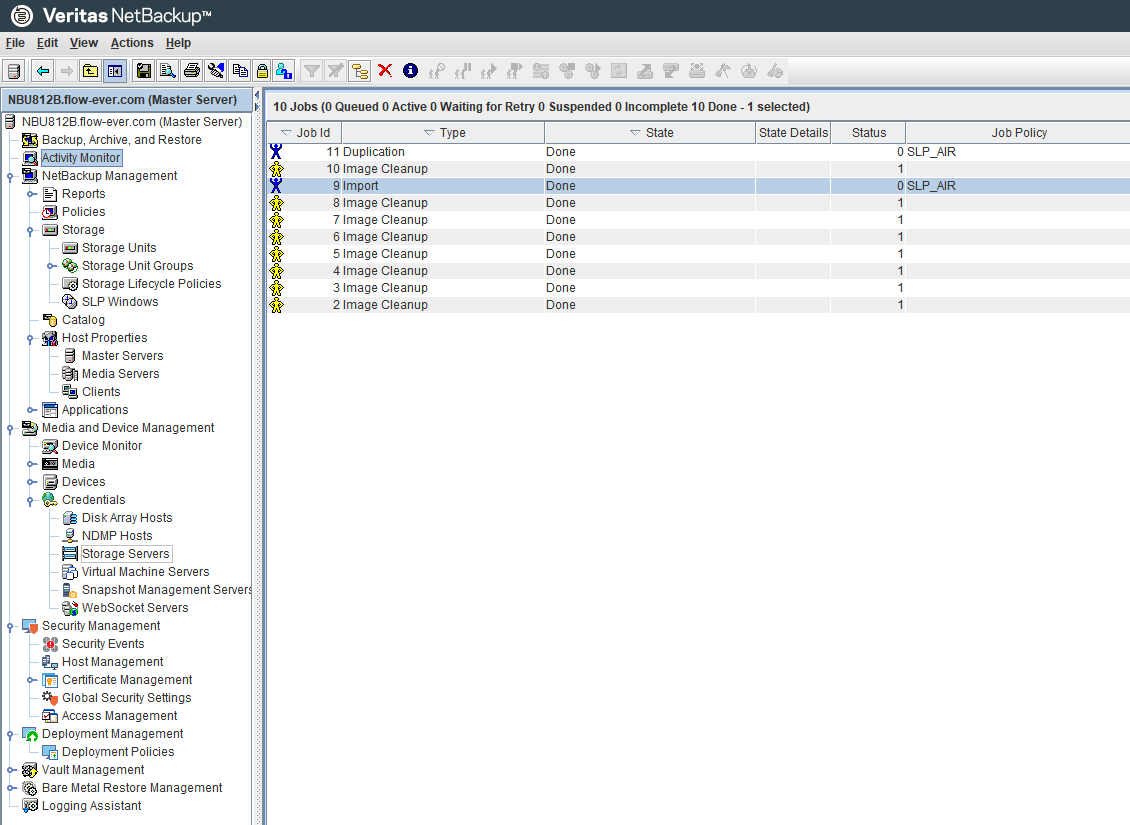Open Policies in the tree

click(x=84, y=212)
